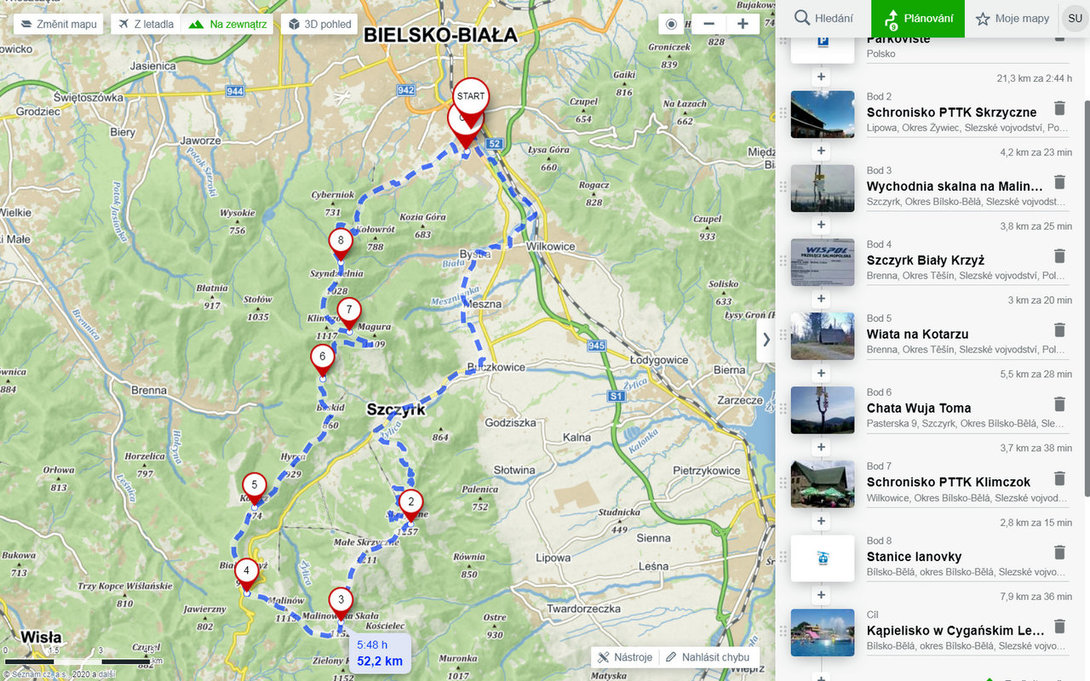
Task: Switch to the Moje mapy tab
Action: click(x=1012, y=18)
